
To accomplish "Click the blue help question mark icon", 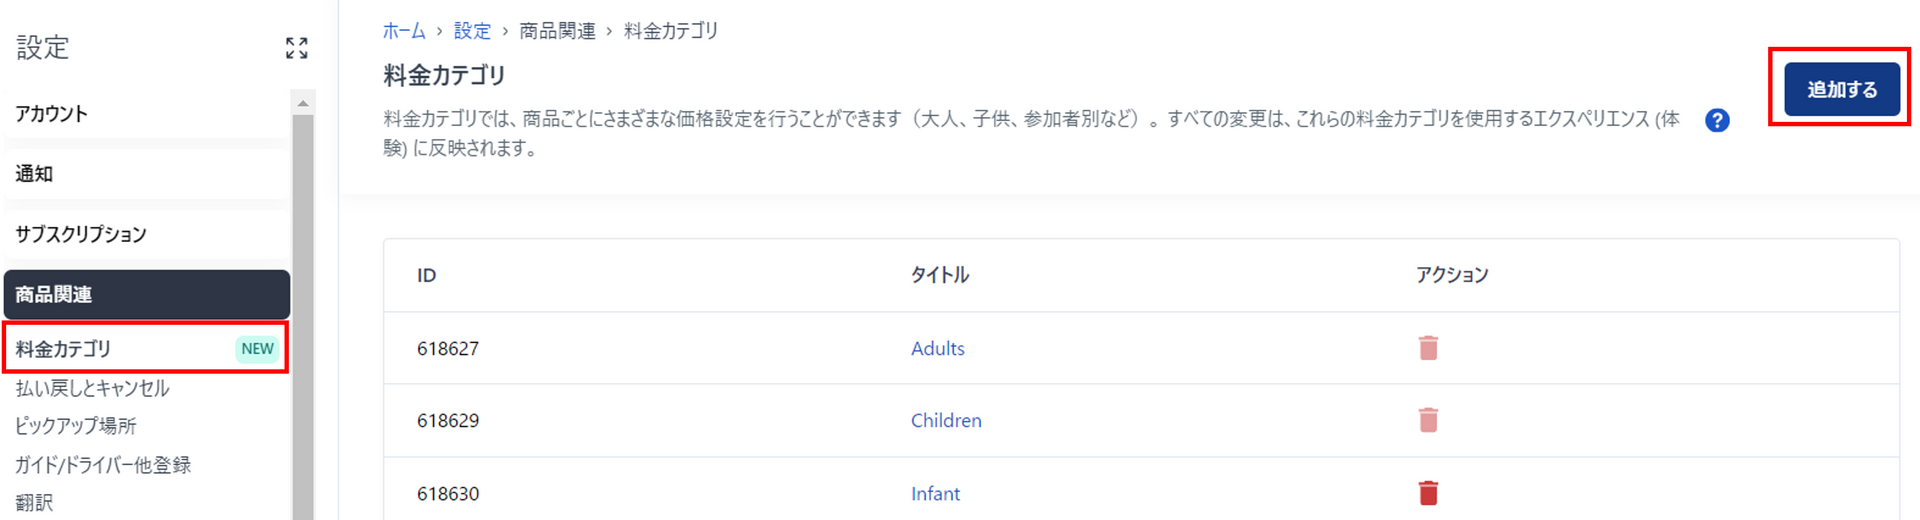I will point(1717,121).
